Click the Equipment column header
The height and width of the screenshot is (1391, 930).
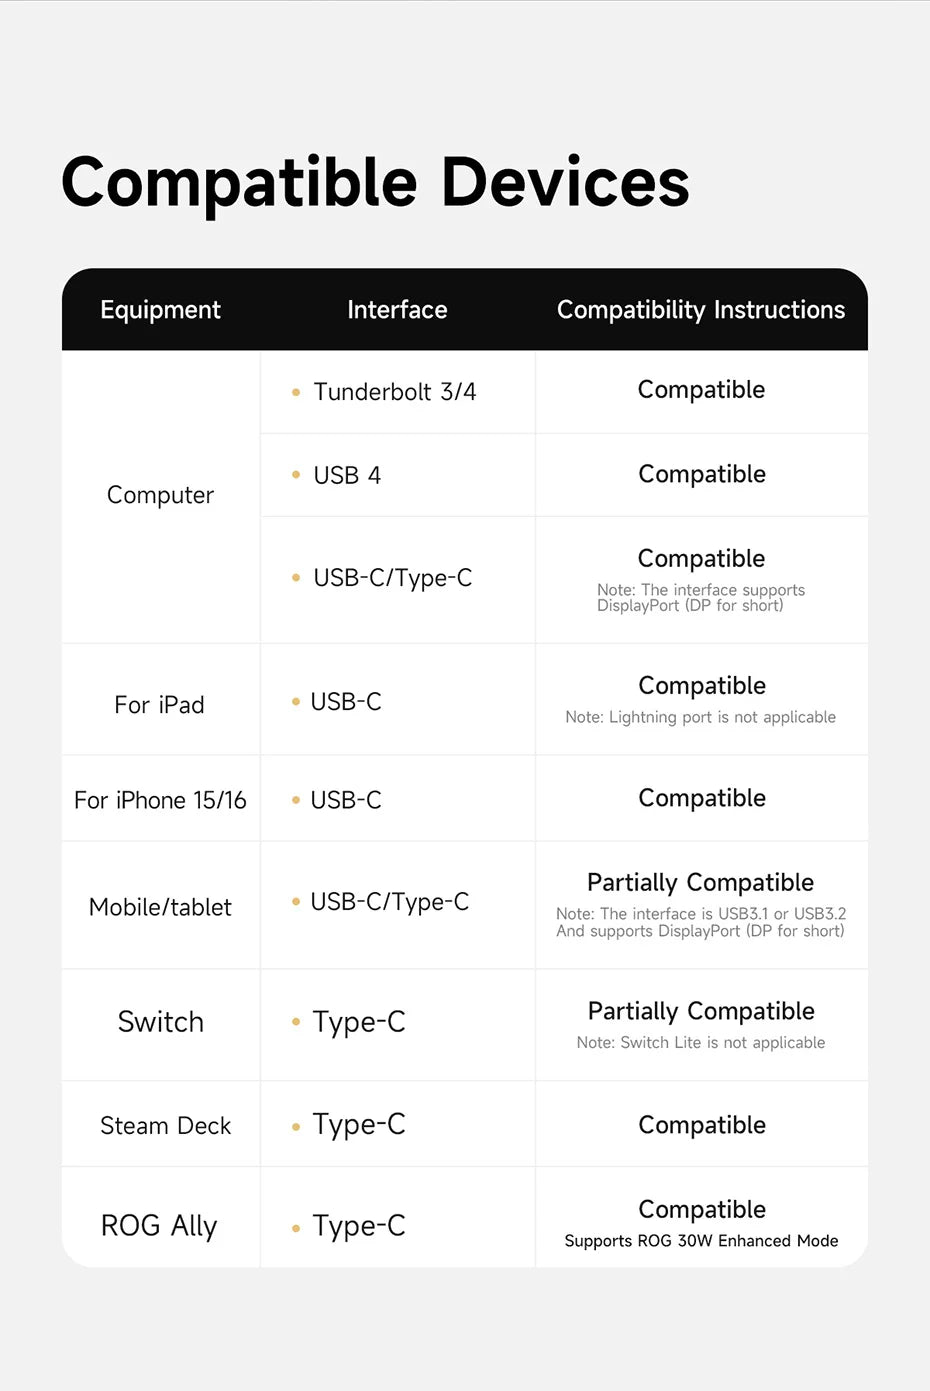click(x=160, y=310)
